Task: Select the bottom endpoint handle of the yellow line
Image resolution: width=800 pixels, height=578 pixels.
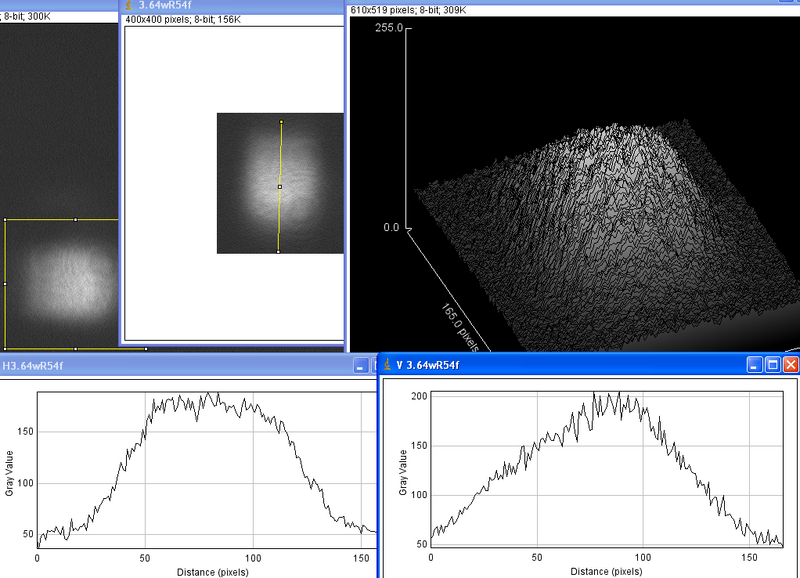Action: coord(278,252)
